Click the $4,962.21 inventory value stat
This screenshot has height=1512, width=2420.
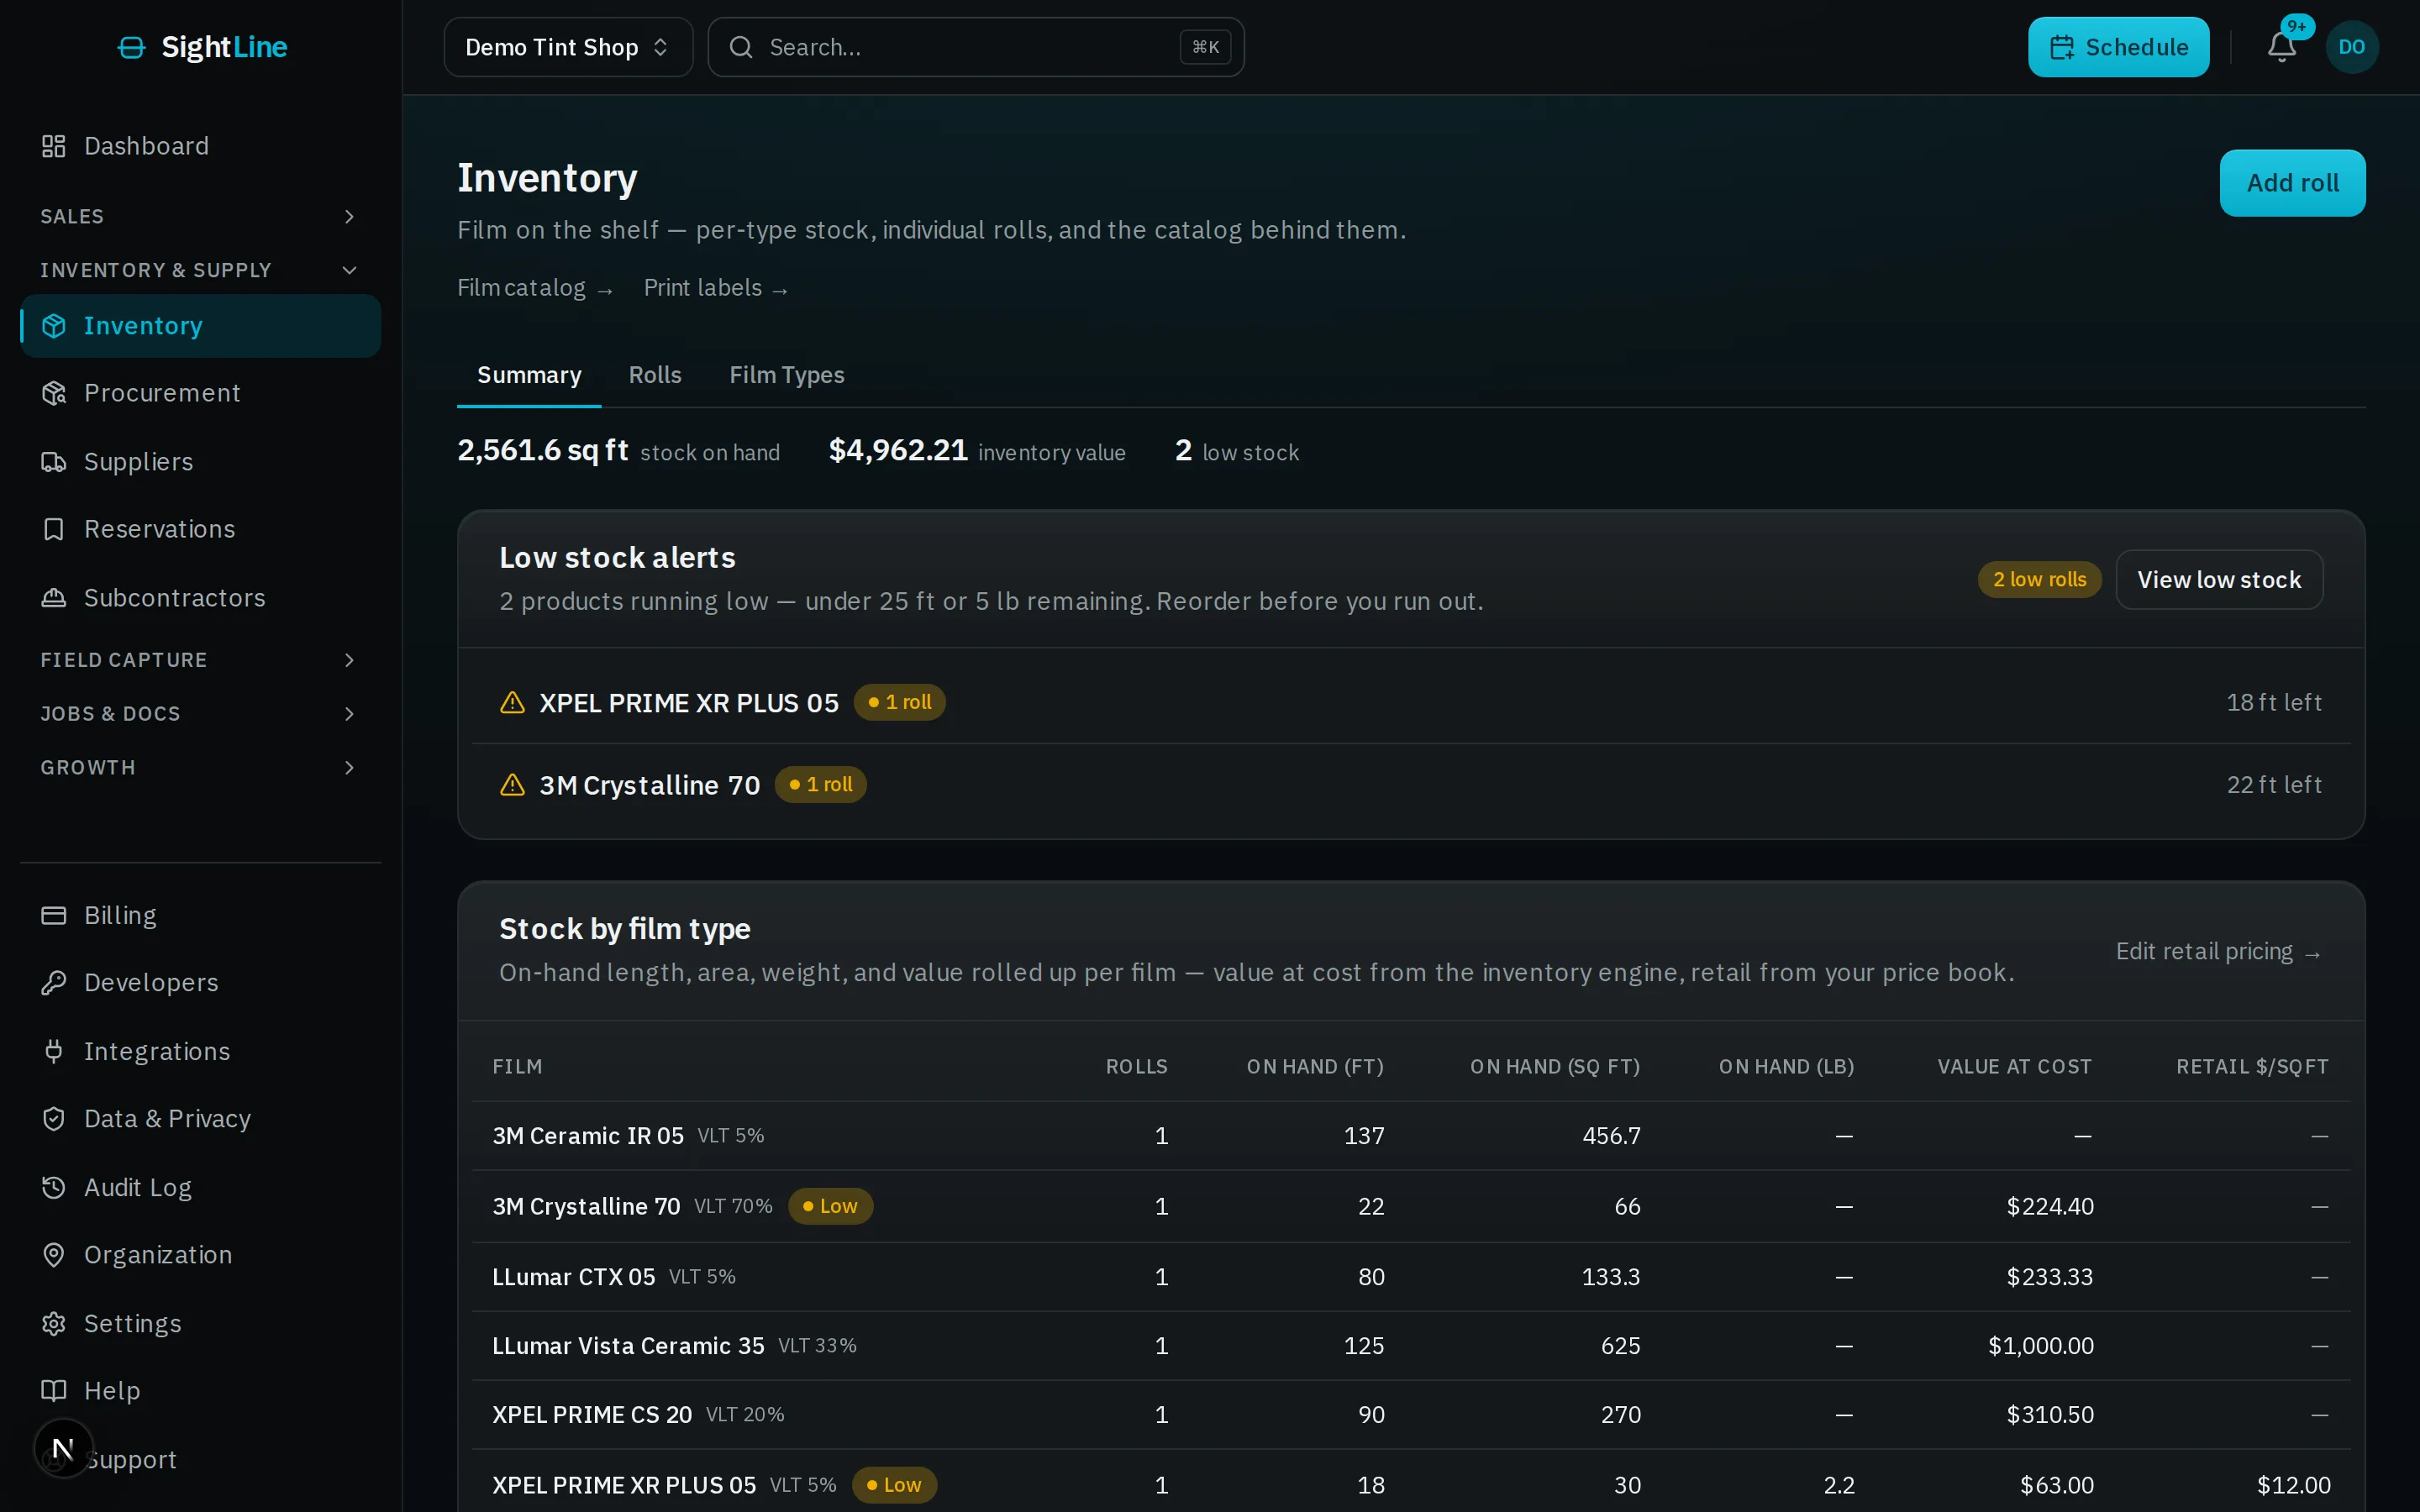[977, 451]
